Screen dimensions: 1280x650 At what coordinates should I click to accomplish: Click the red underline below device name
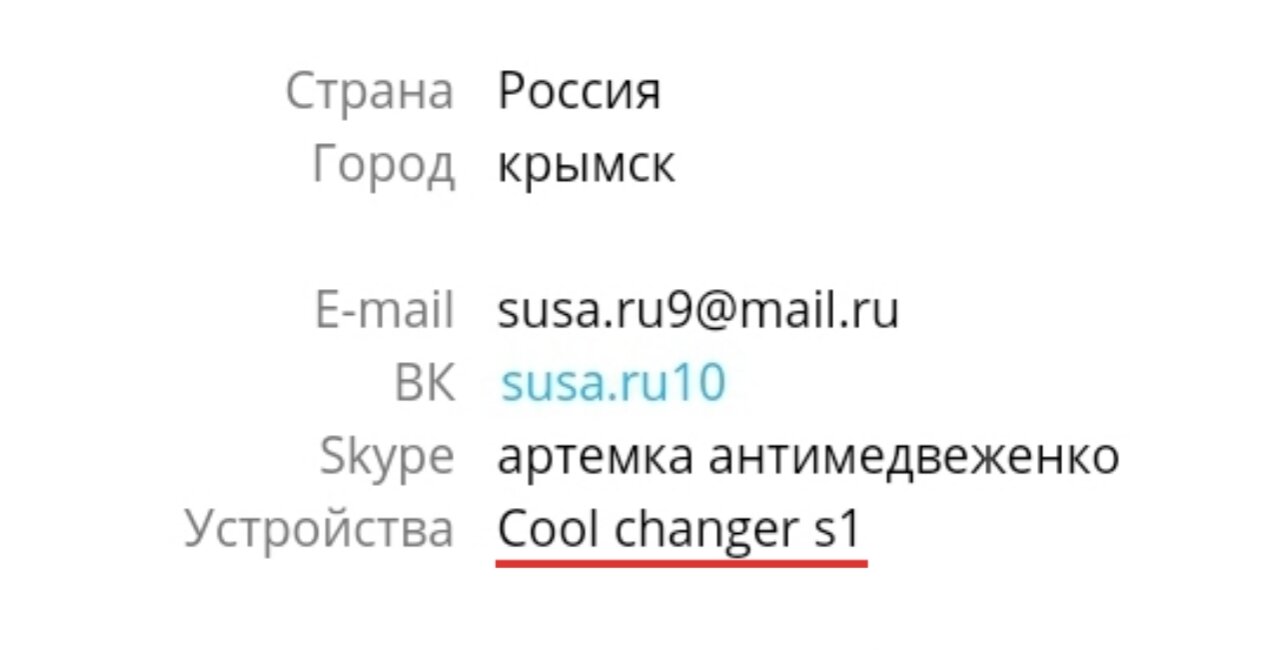[x=681, y=563]
